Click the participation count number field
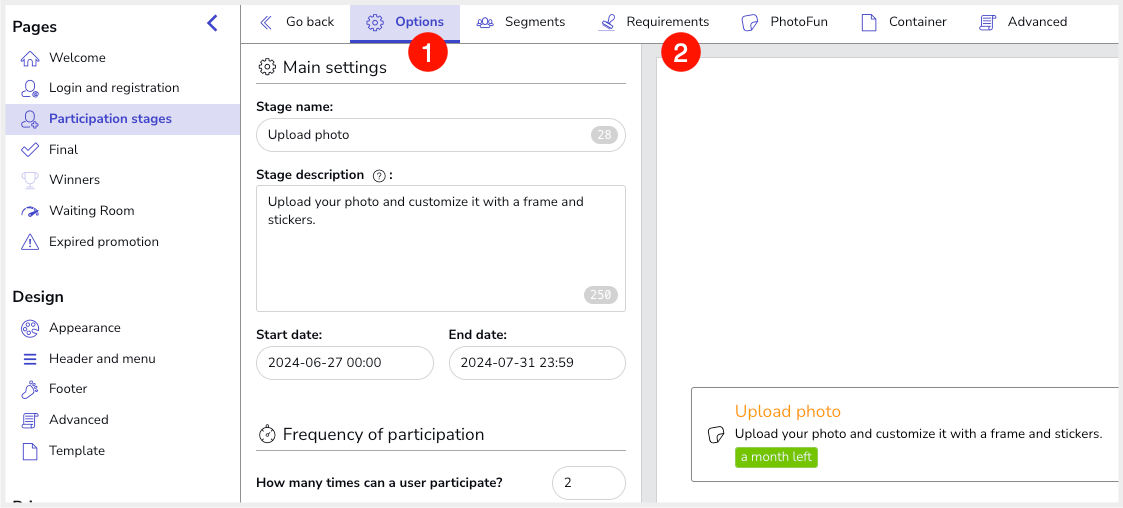 pyautogui.click(x=589, y=483)
